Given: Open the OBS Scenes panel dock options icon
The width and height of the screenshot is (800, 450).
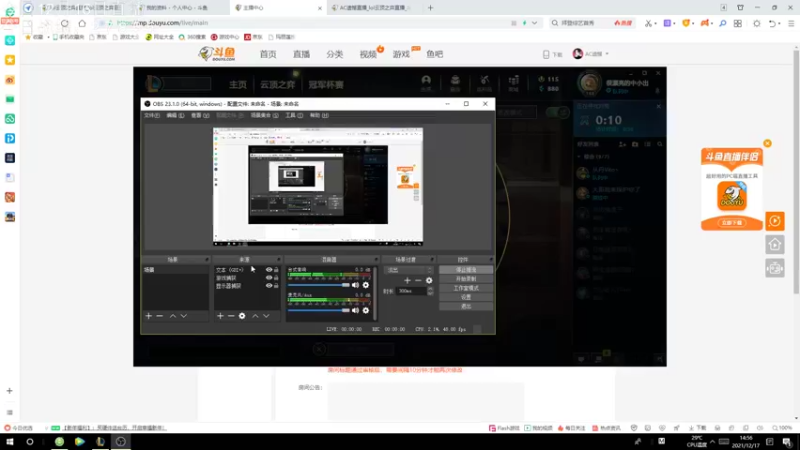Looking at the screenshot, I should pos(207,259).
